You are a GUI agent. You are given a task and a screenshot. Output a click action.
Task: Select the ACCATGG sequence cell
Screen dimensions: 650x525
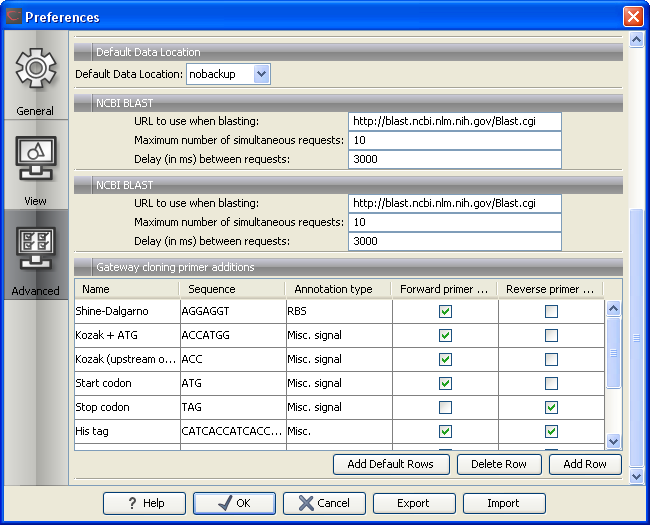(233, 335)
